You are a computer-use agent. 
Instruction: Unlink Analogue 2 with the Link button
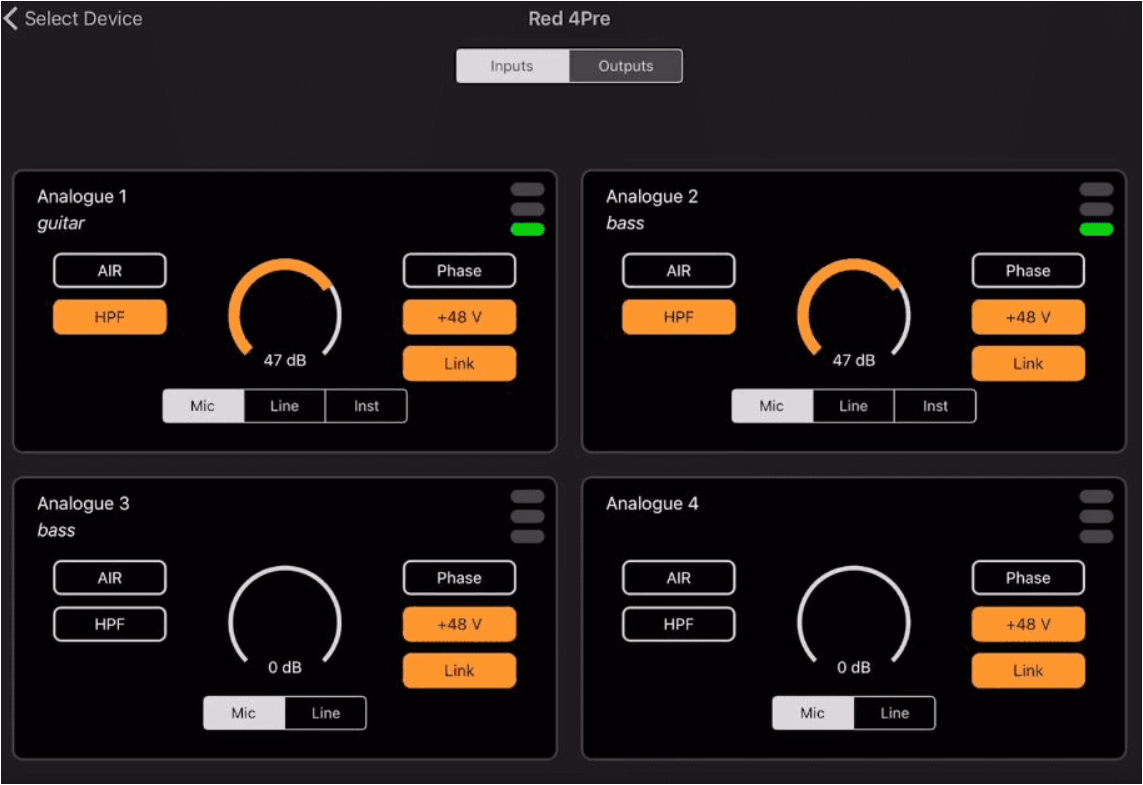tap(1028, 363)
